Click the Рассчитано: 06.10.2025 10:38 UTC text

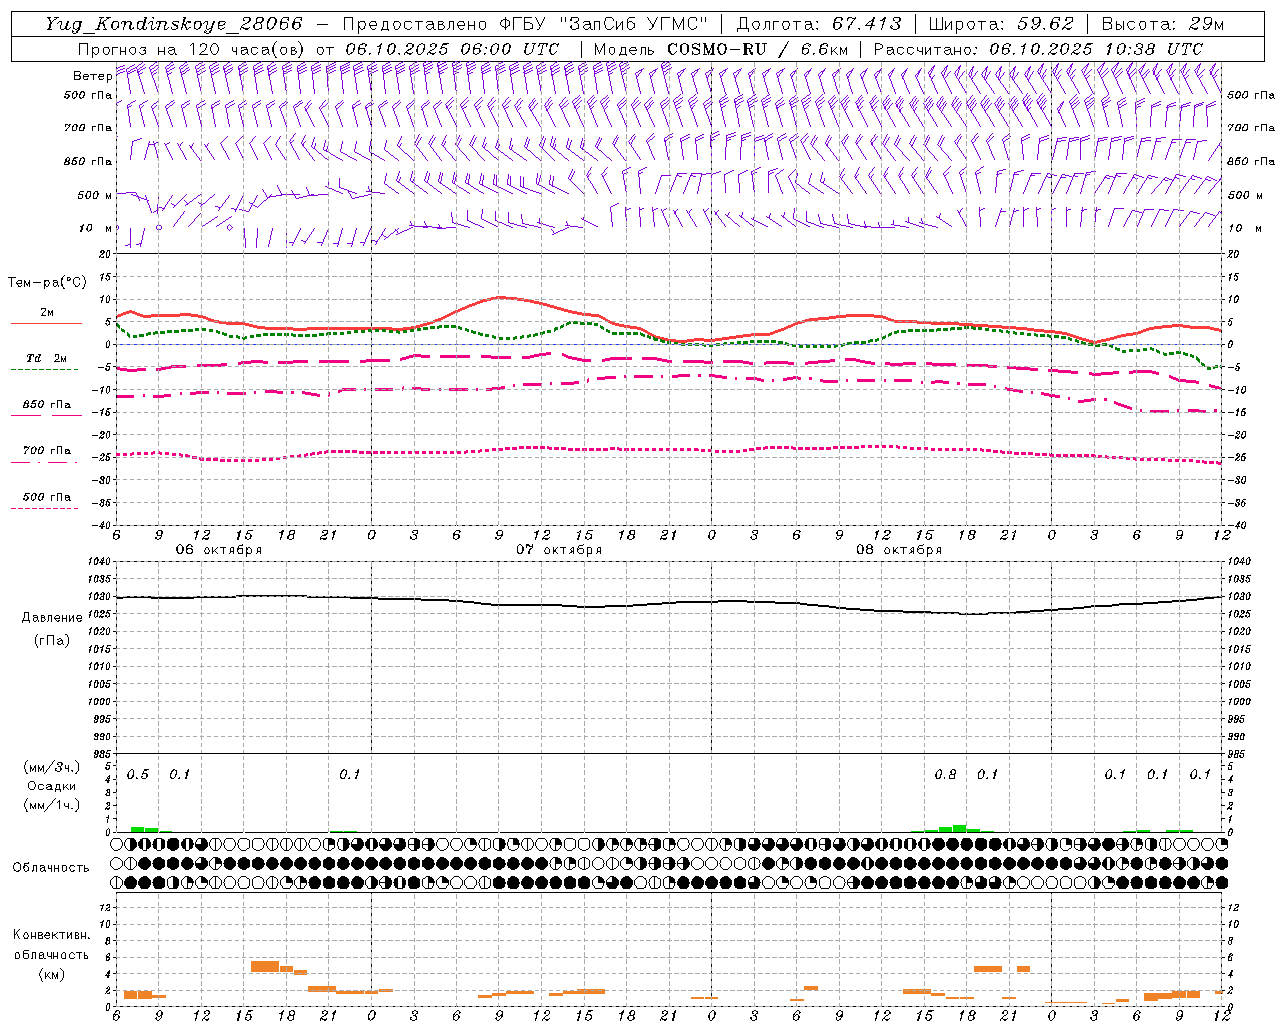tap(1039, 49)
